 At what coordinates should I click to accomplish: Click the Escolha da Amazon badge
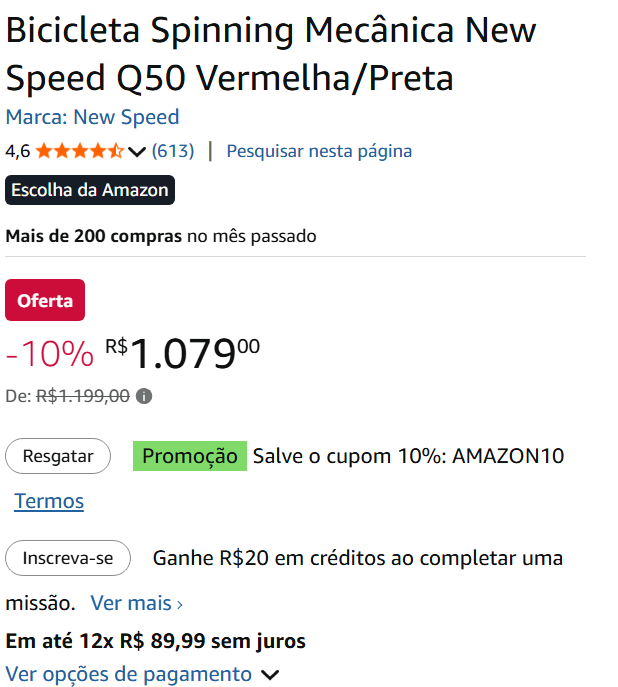[x=90, y=190]
